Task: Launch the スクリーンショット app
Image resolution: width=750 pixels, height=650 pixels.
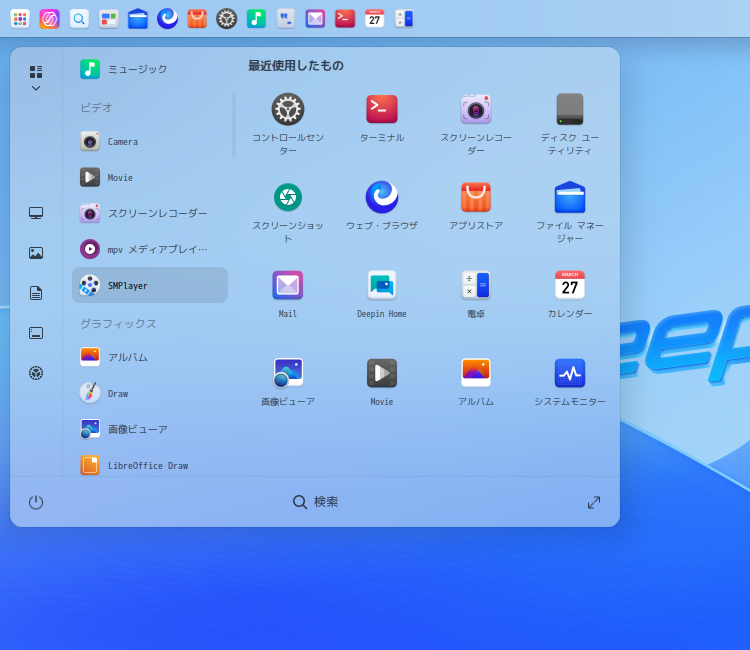Action: click(288, 198)
